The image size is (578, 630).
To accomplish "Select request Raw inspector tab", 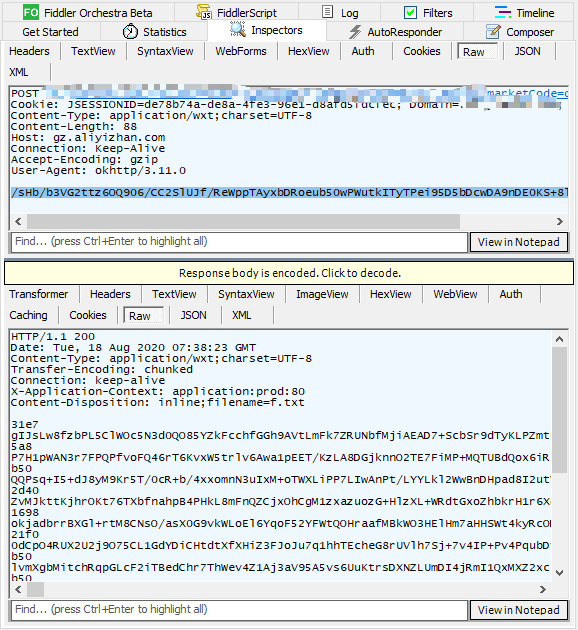I will (x=477, y=51).
